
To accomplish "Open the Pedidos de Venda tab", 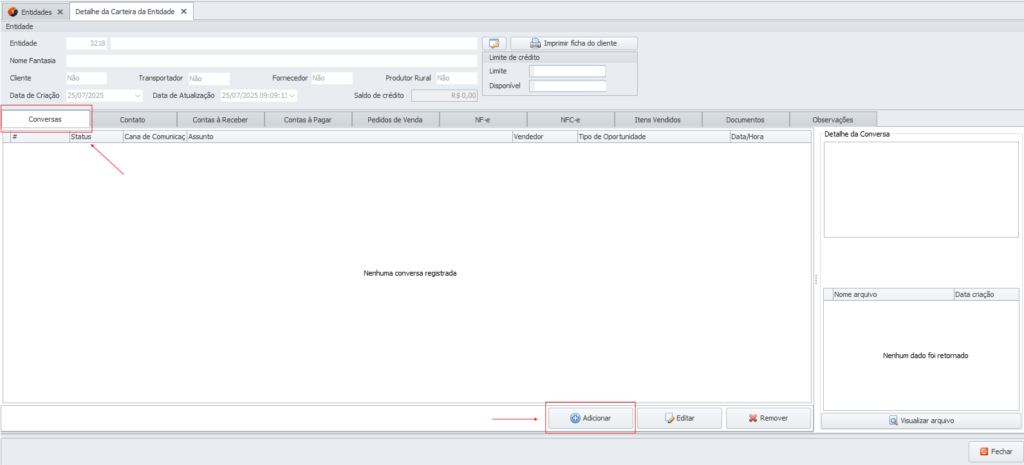I will 395,120.
